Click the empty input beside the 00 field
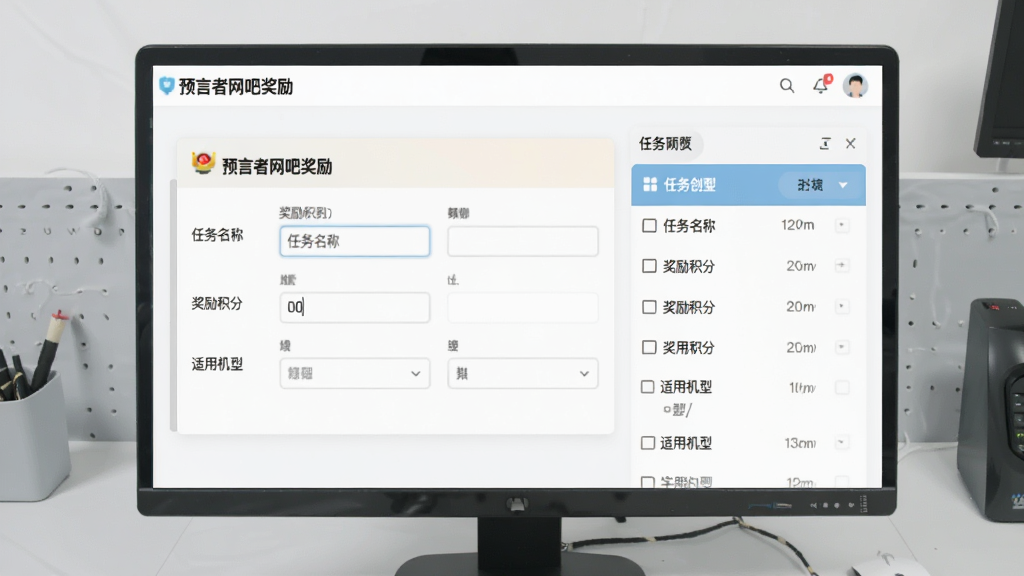 [522, 308]
